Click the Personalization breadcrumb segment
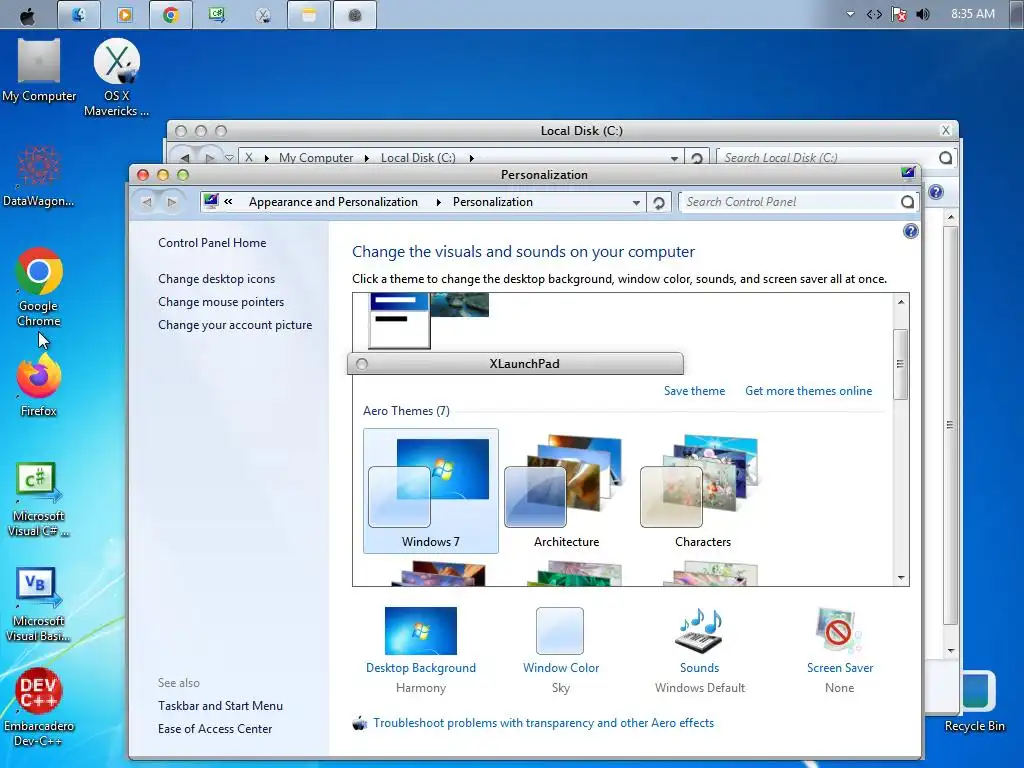The width and height of the screenshot is (1024, 768). tap(492, 202)
